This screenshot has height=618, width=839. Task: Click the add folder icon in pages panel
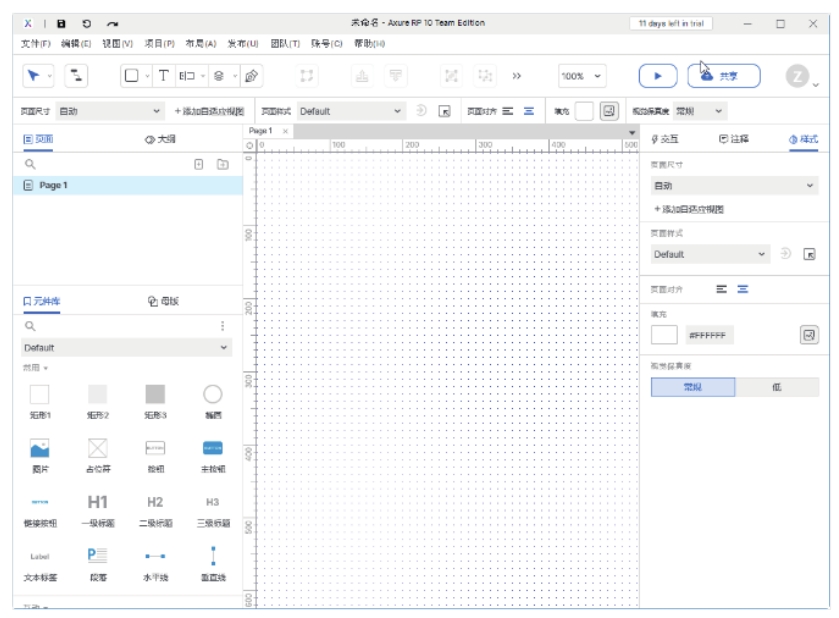pos(223,163)
